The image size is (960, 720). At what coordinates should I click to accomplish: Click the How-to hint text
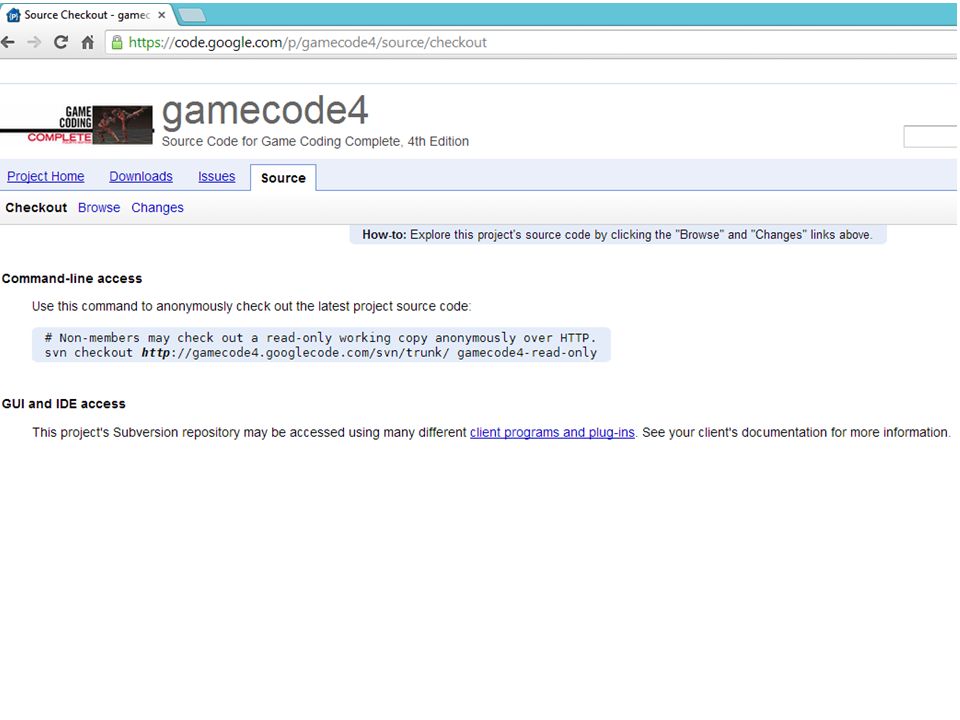(x=617, y=234)
